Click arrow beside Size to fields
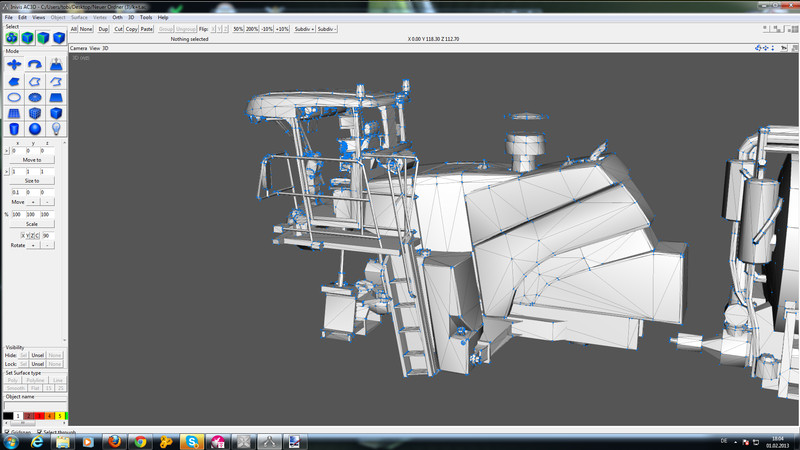 pyautogui.click(x=7, y=171)
